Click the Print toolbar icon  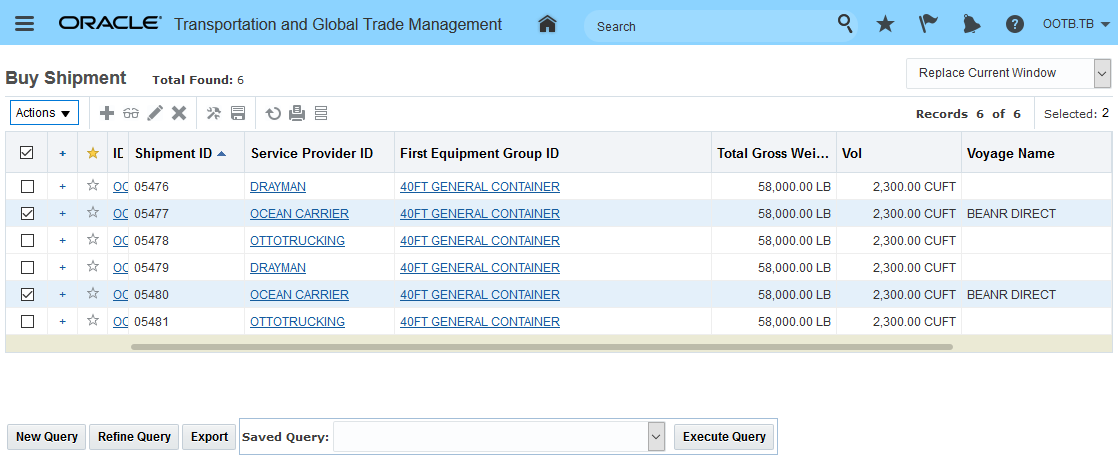click(x=297, y=113)
